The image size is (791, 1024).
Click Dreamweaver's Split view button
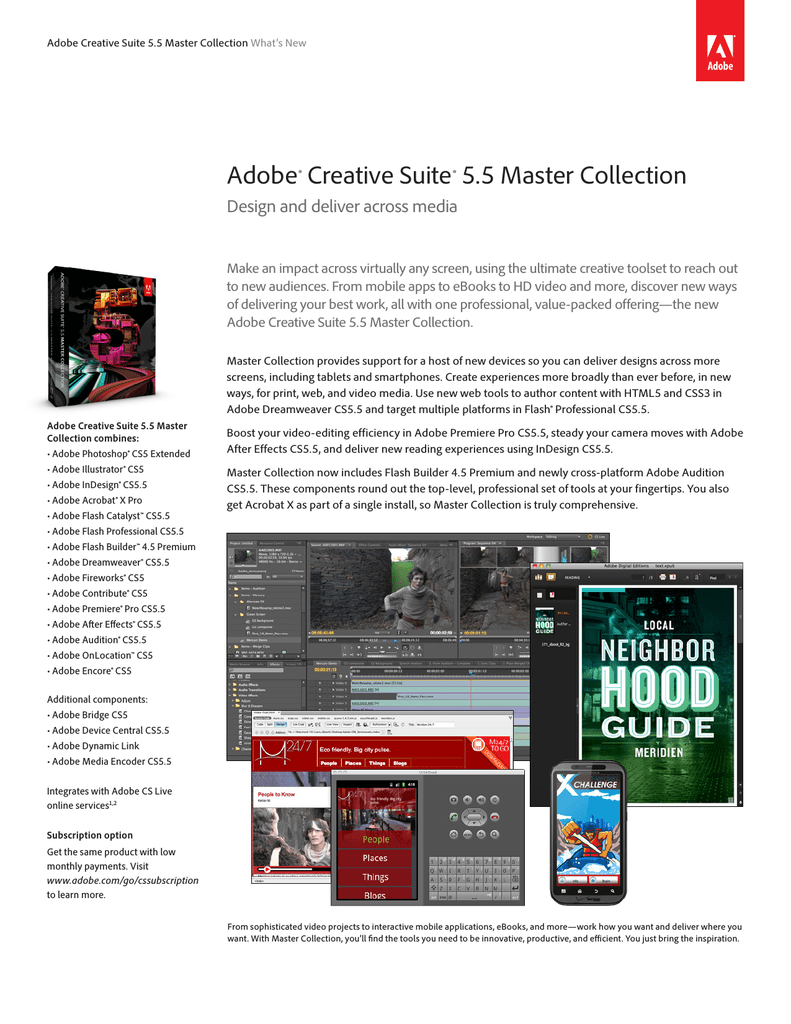pos(270,724)
